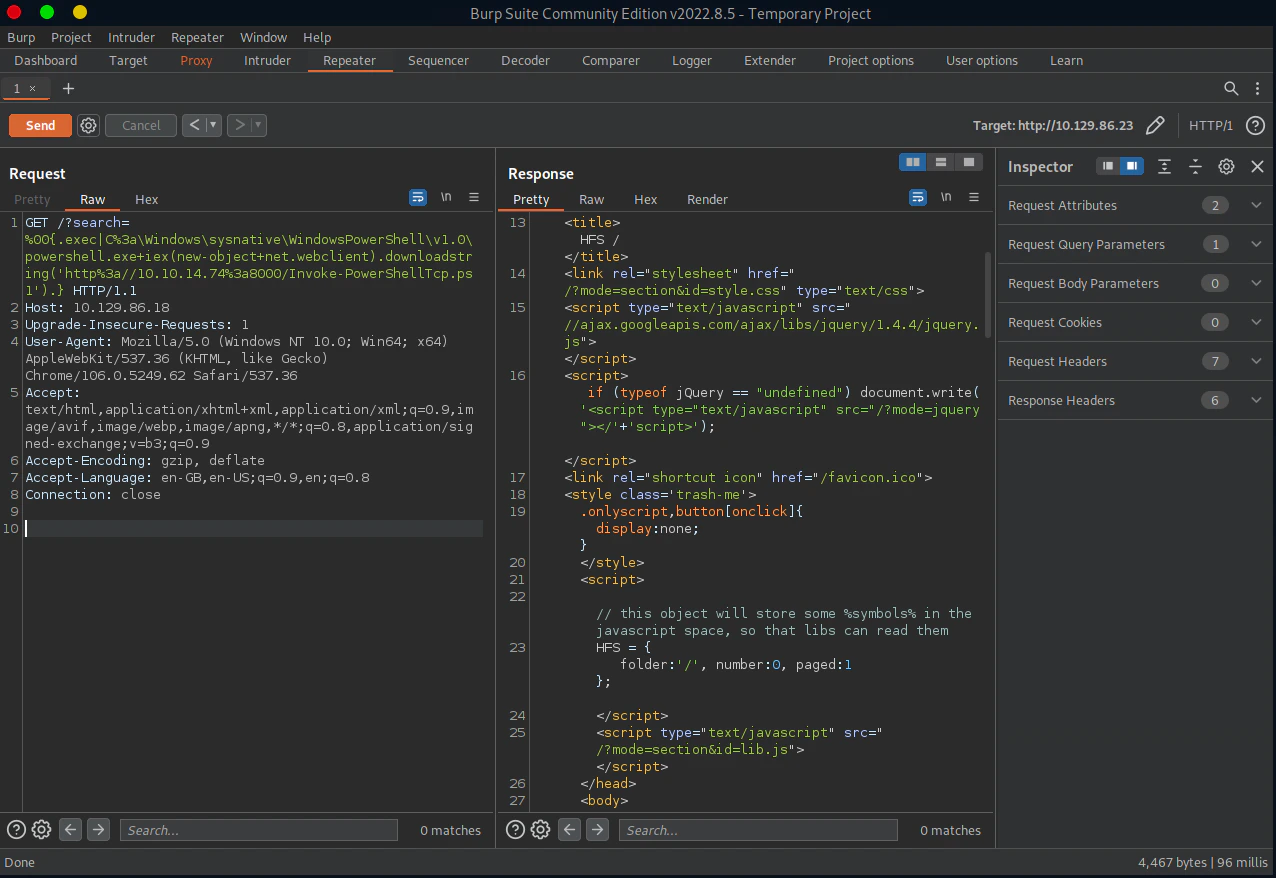Expand all Inspector sections
This screenshot has height=878, width=1276.
click(x=1165, y=167)
